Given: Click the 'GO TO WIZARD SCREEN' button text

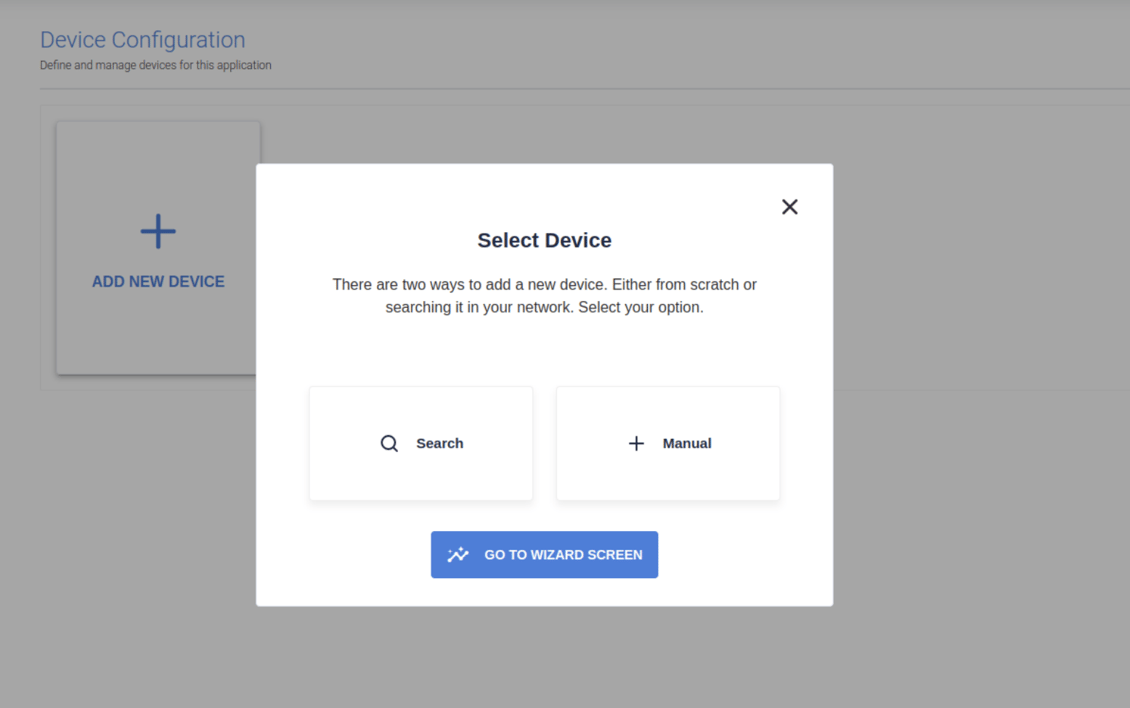Looking at the screenshot, I should point(563,555).
